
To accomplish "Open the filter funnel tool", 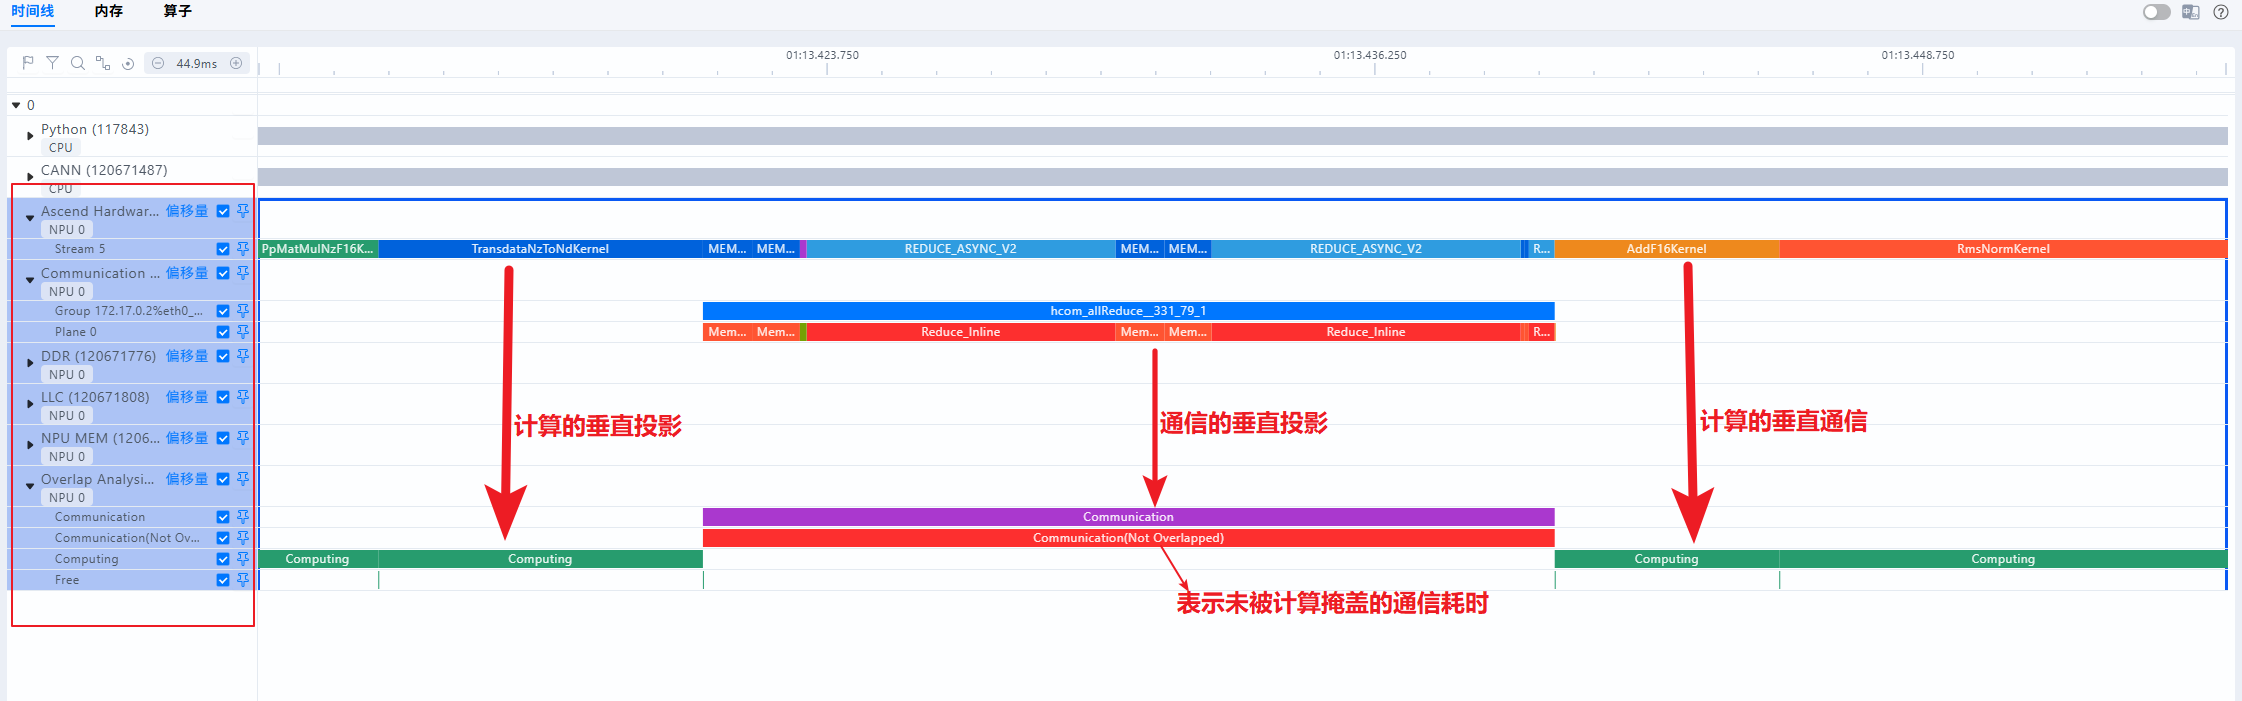I will click(52, 63).
